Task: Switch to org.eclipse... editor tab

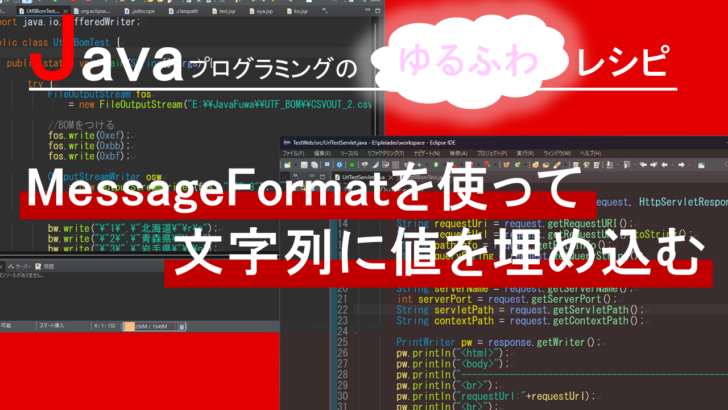Action: point(93,11)
